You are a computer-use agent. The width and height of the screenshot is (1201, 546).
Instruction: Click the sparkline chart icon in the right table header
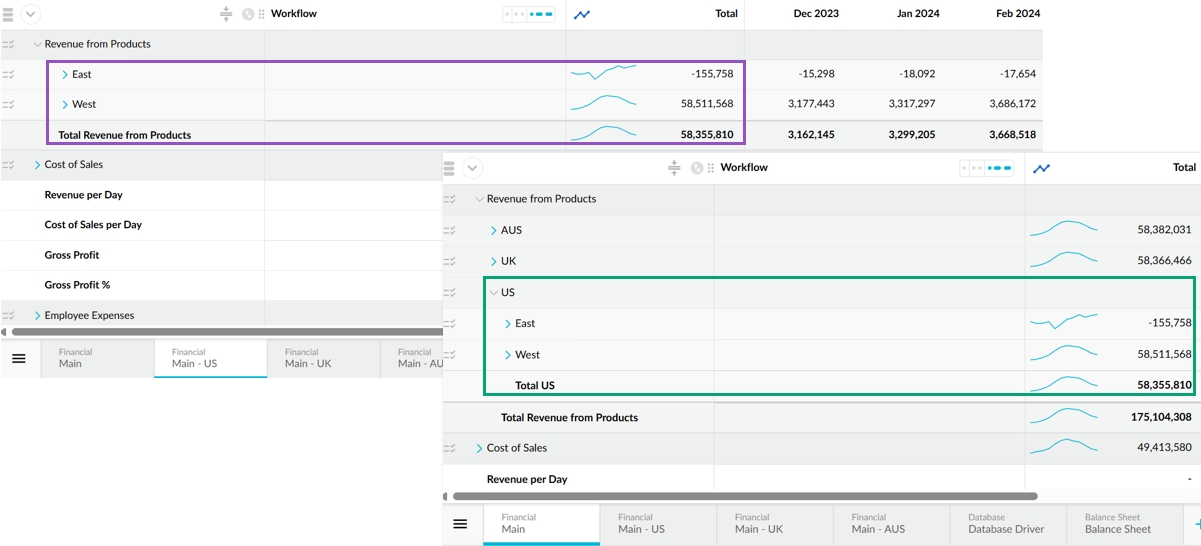[x=1042, y=168]
